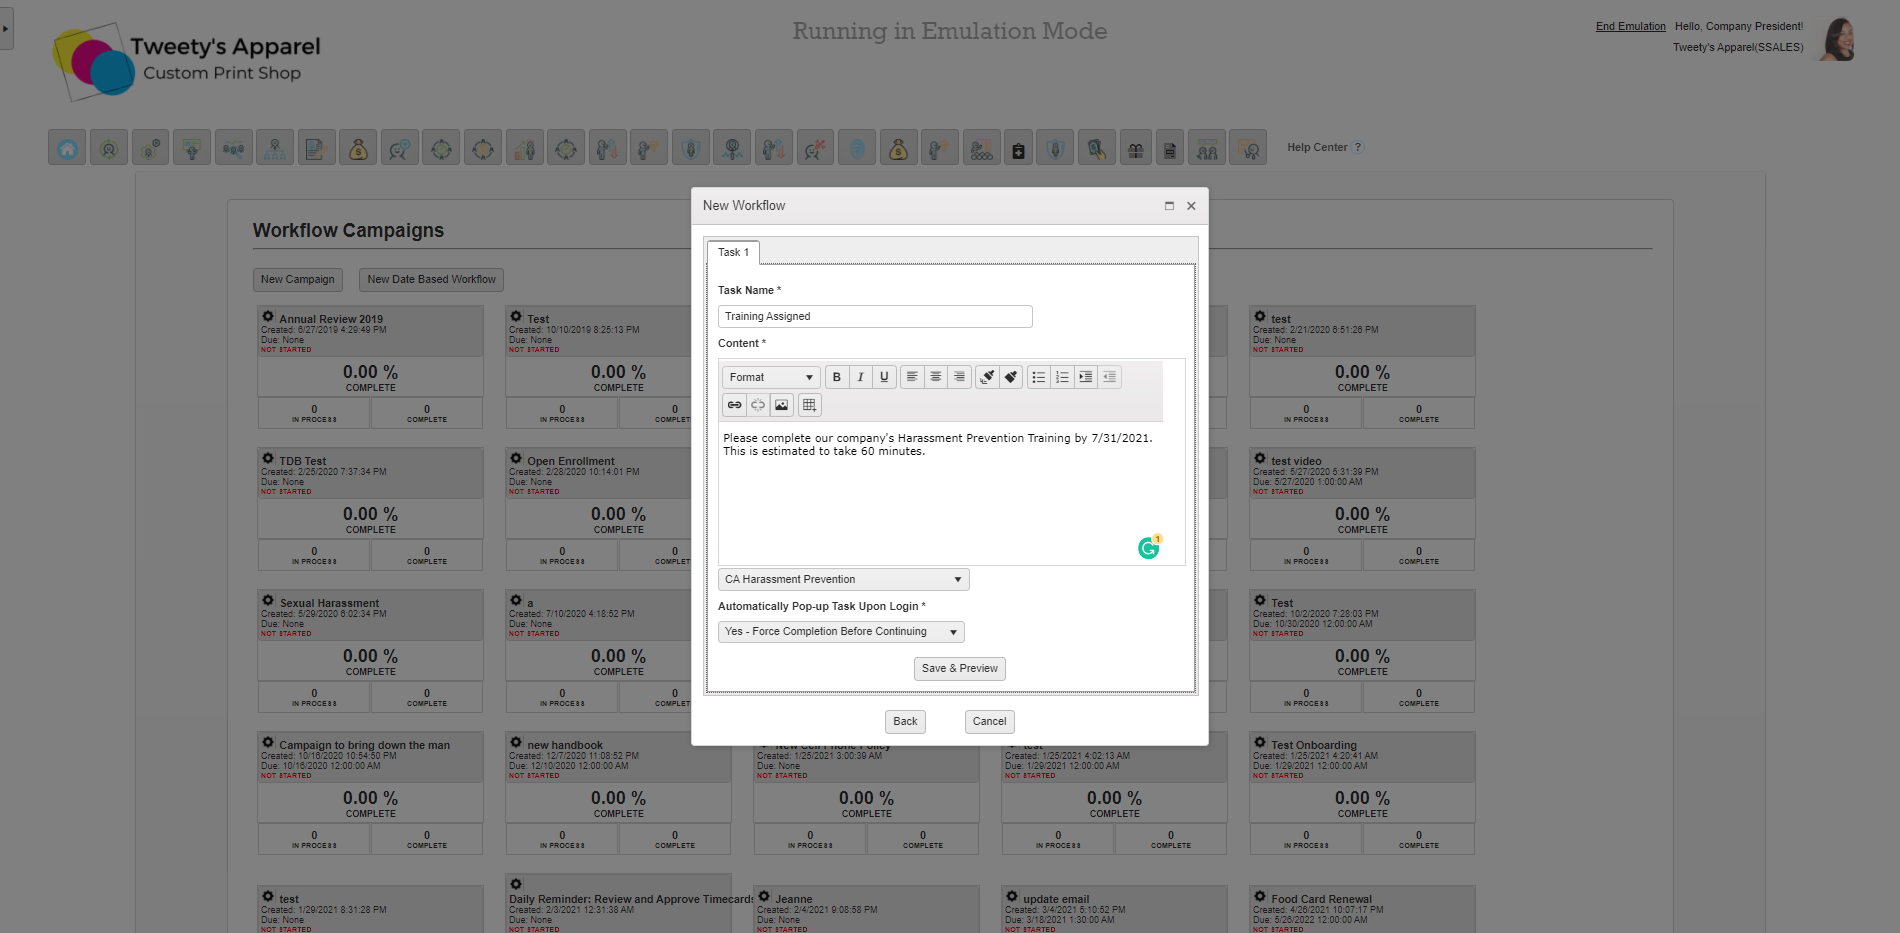Image resolution: width=1900 pixels, height=933 pixels.
Task: Click the gift box icon in toolbar
Action: (x=1135, y=148)
